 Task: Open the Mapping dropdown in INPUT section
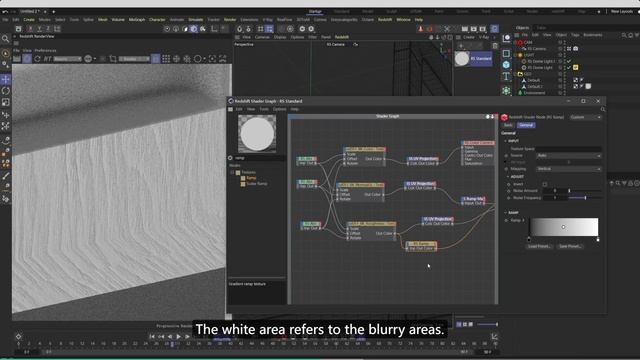(x=569, y=169)
